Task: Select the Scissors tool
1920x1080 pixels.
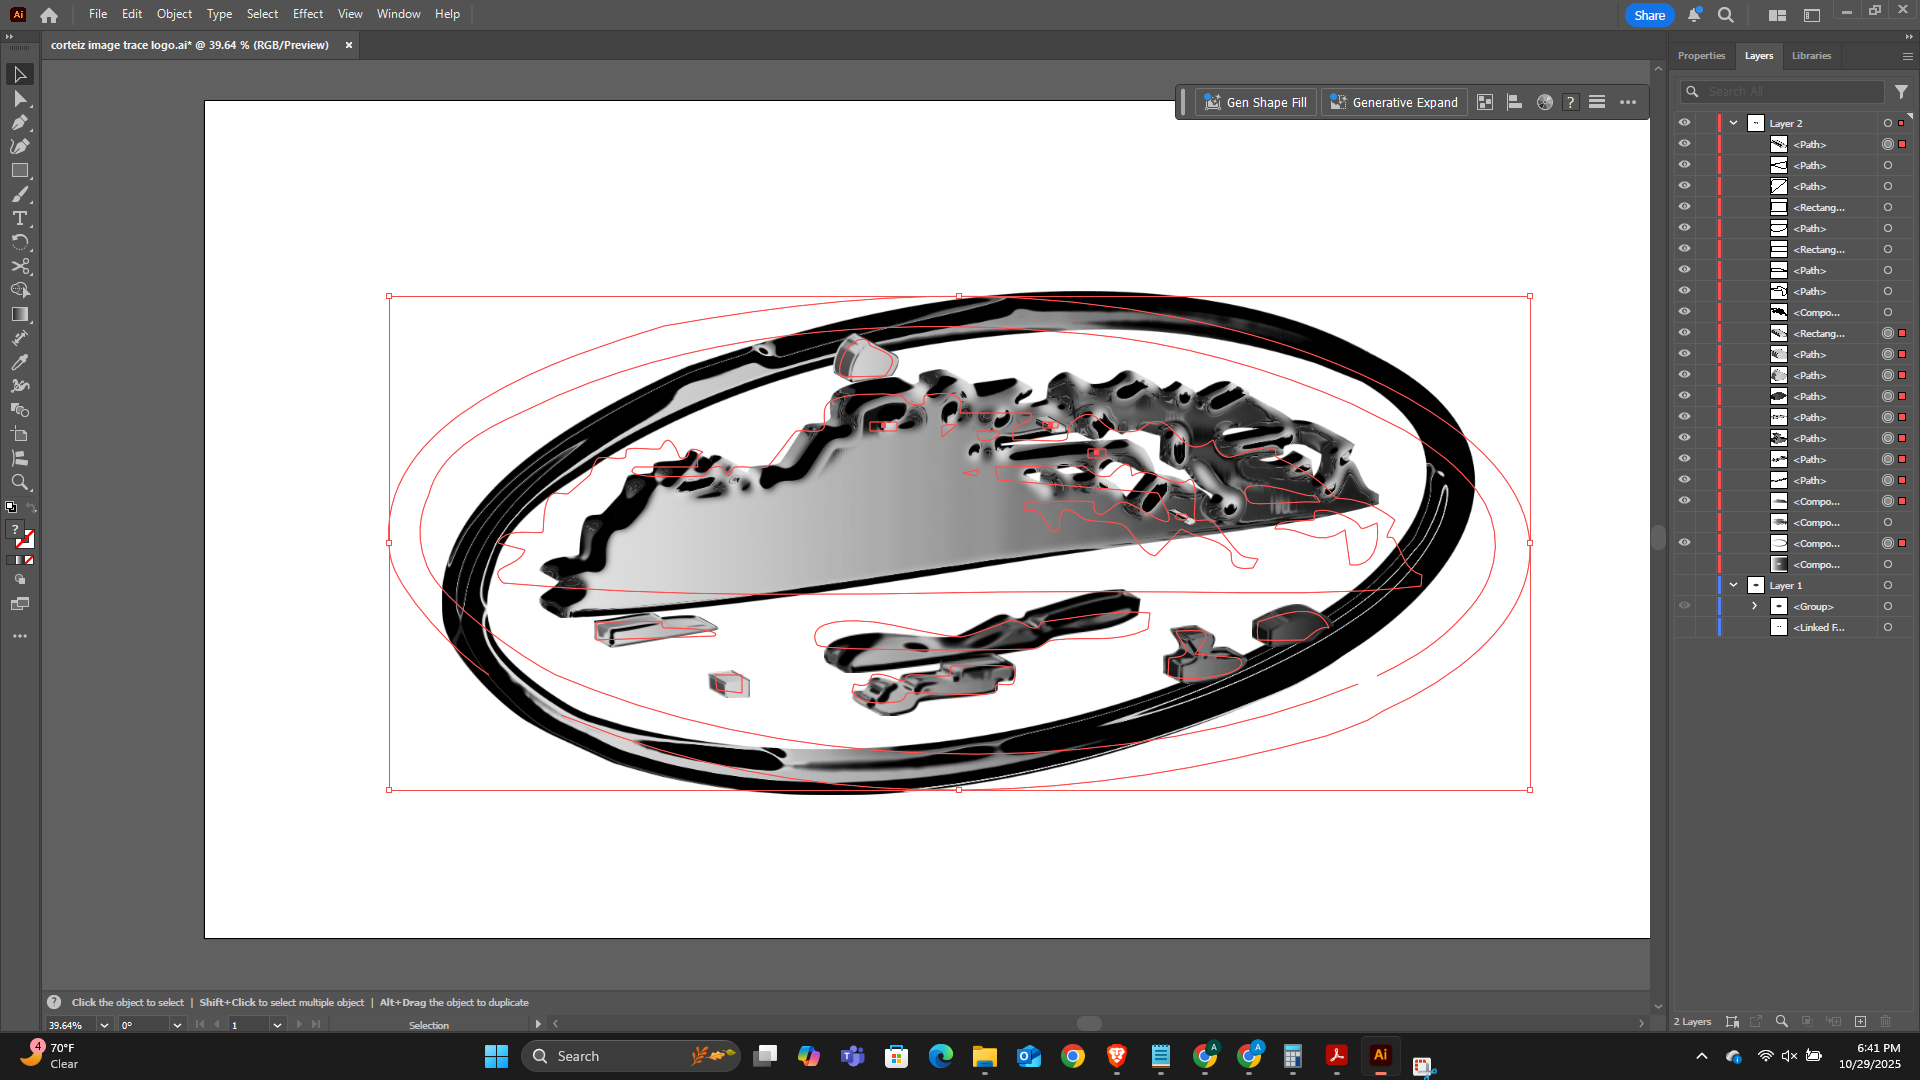Action: [x=20, y=267]
